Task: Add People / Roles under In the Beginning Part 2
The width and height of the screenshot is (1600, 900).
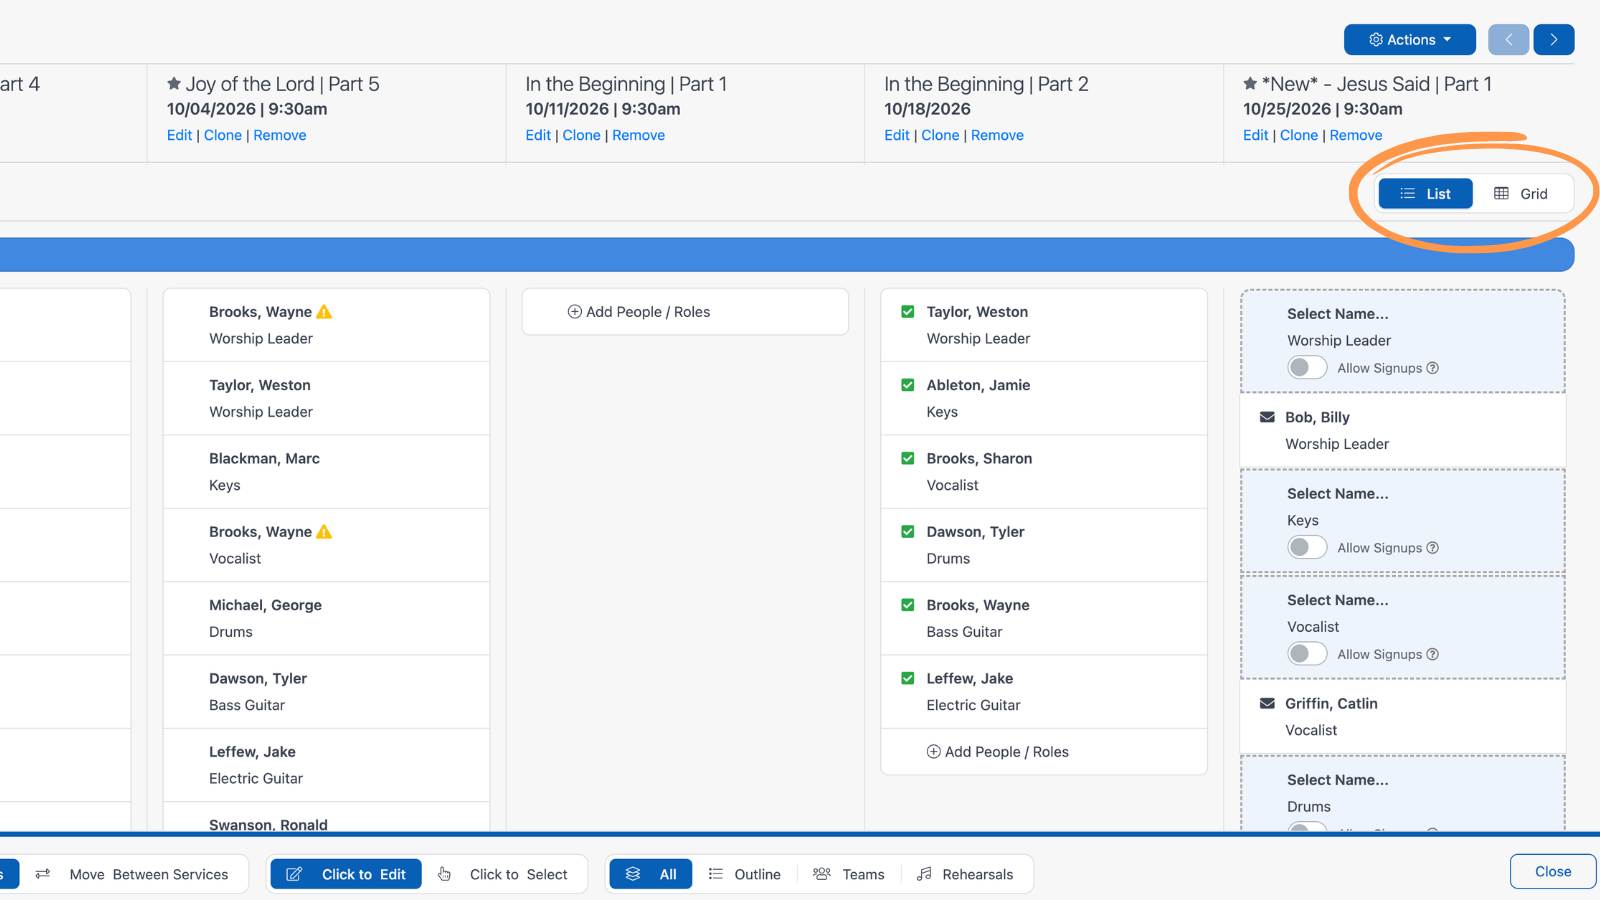Action: click(x=997, y=752)
